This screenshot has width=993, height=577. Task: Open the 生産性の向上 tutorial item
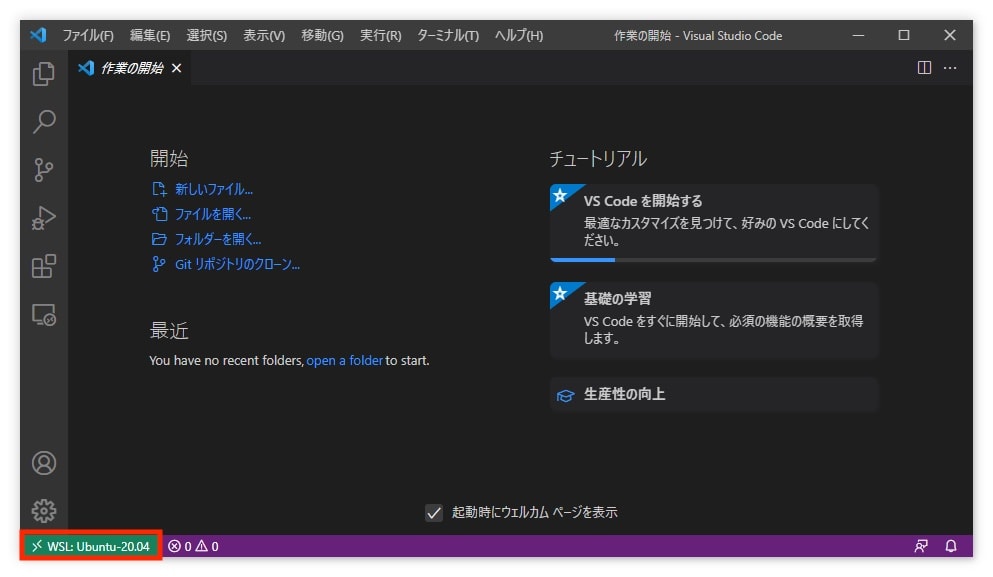714,395
